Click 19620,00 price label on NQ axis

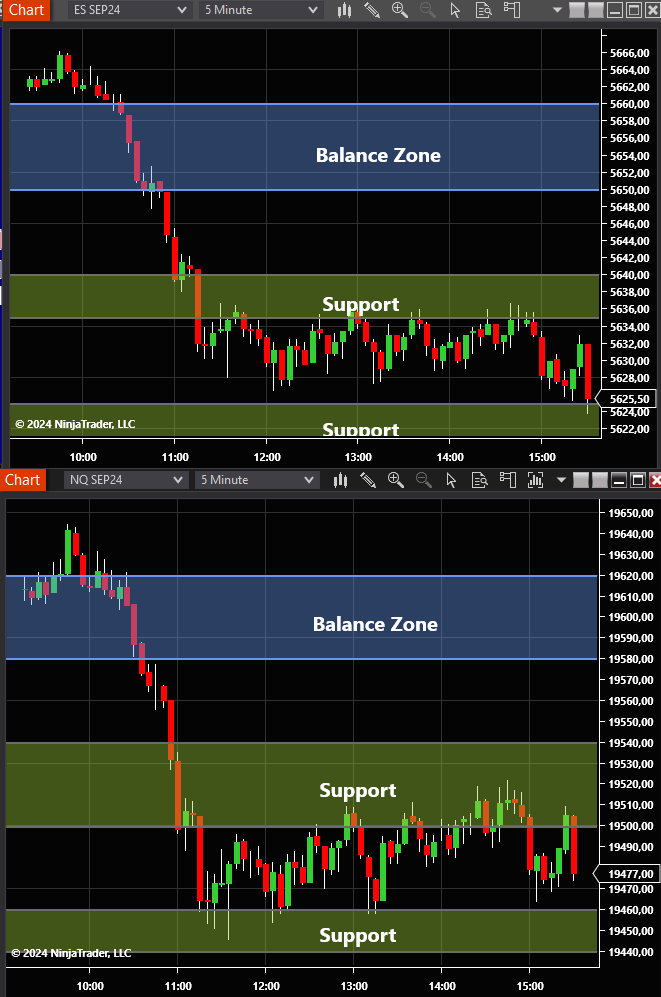coord(630,576)
